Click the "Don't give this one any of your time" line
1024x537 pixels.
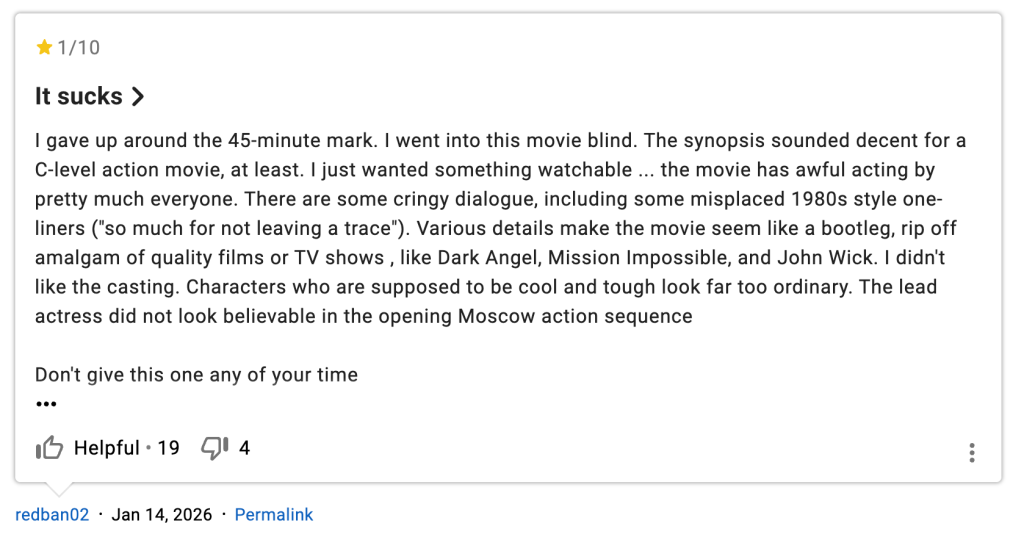(x=196, y=375)
